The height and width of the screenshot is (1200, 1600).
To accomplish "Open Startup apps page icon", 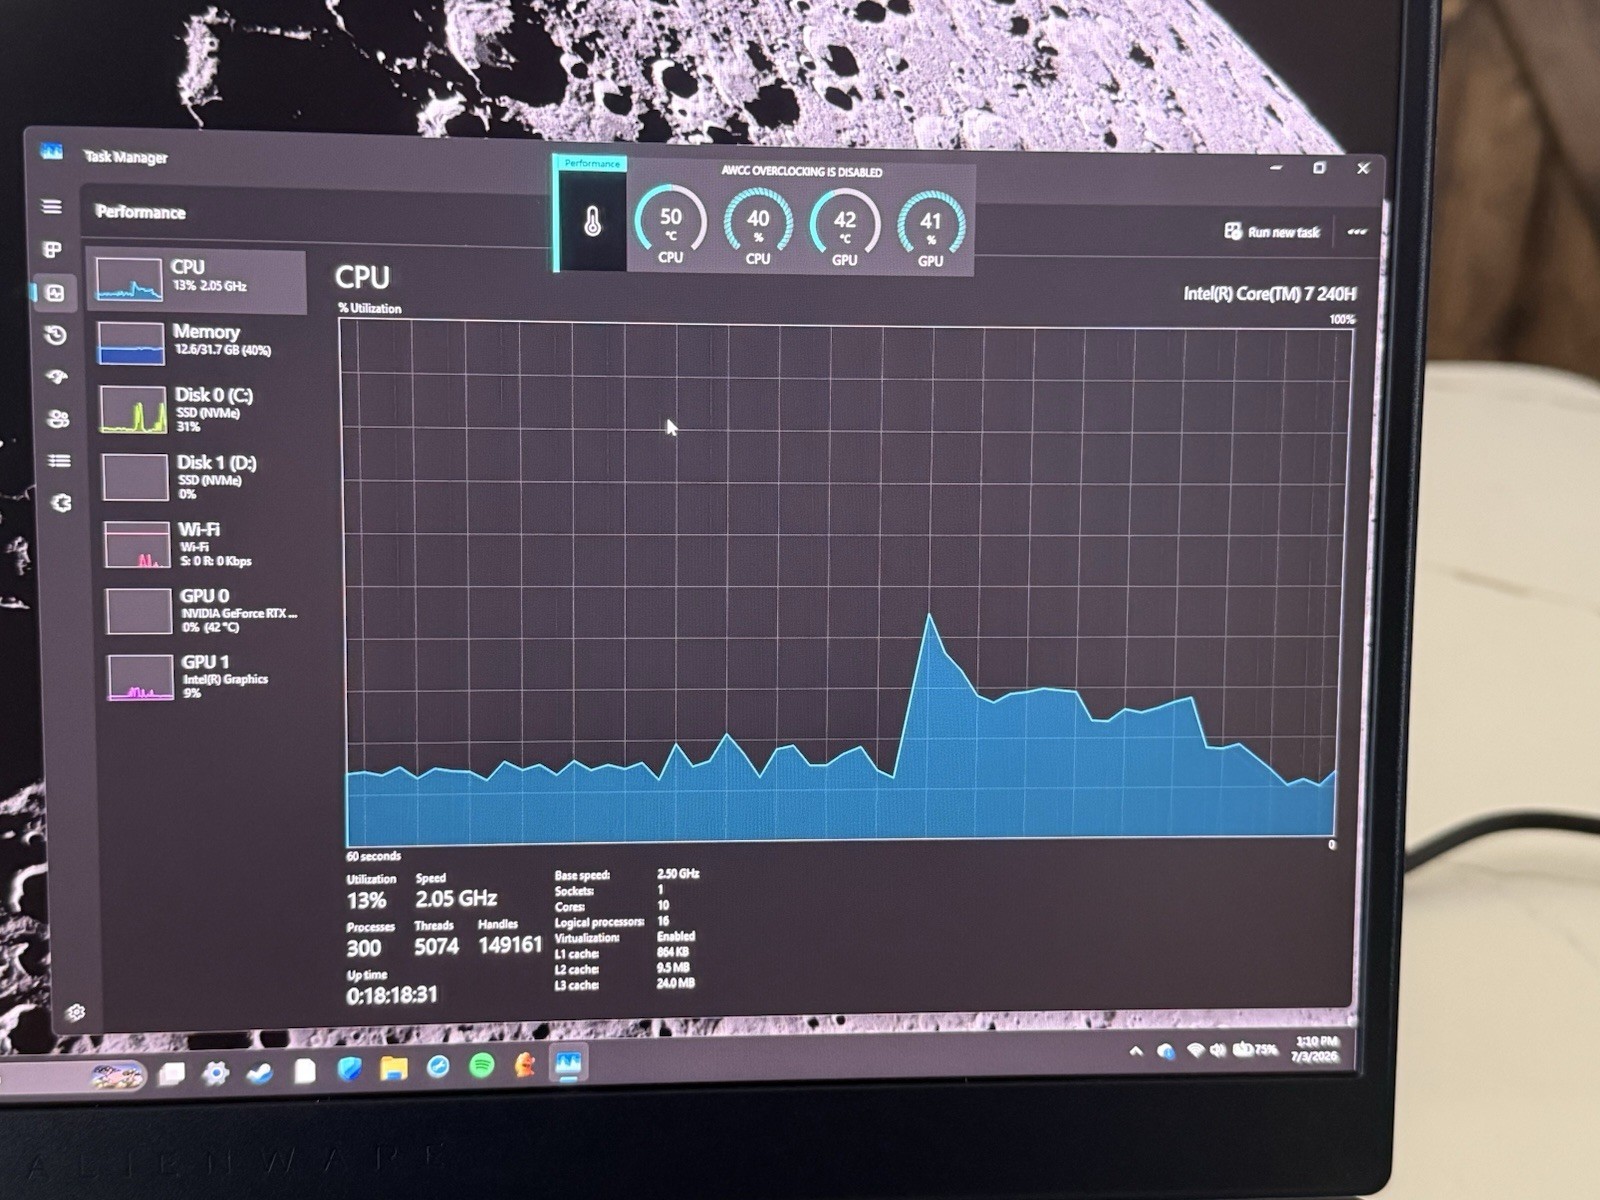I will click(58, 377).
